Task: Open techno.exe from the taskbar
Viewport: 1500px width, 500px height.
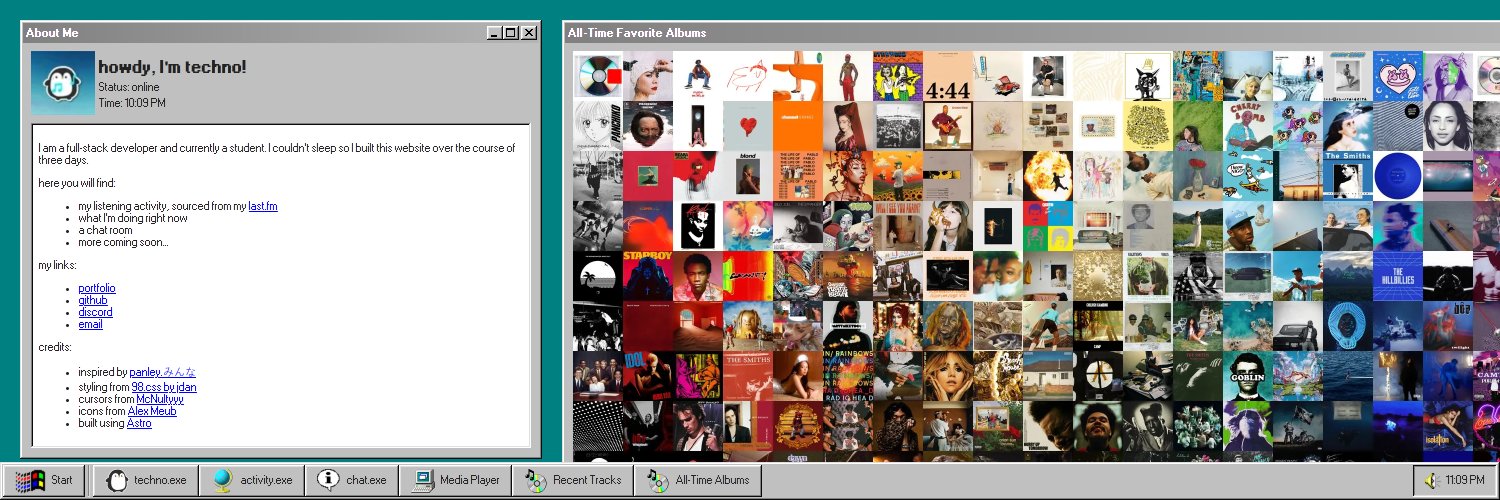Action: point(147,480)
